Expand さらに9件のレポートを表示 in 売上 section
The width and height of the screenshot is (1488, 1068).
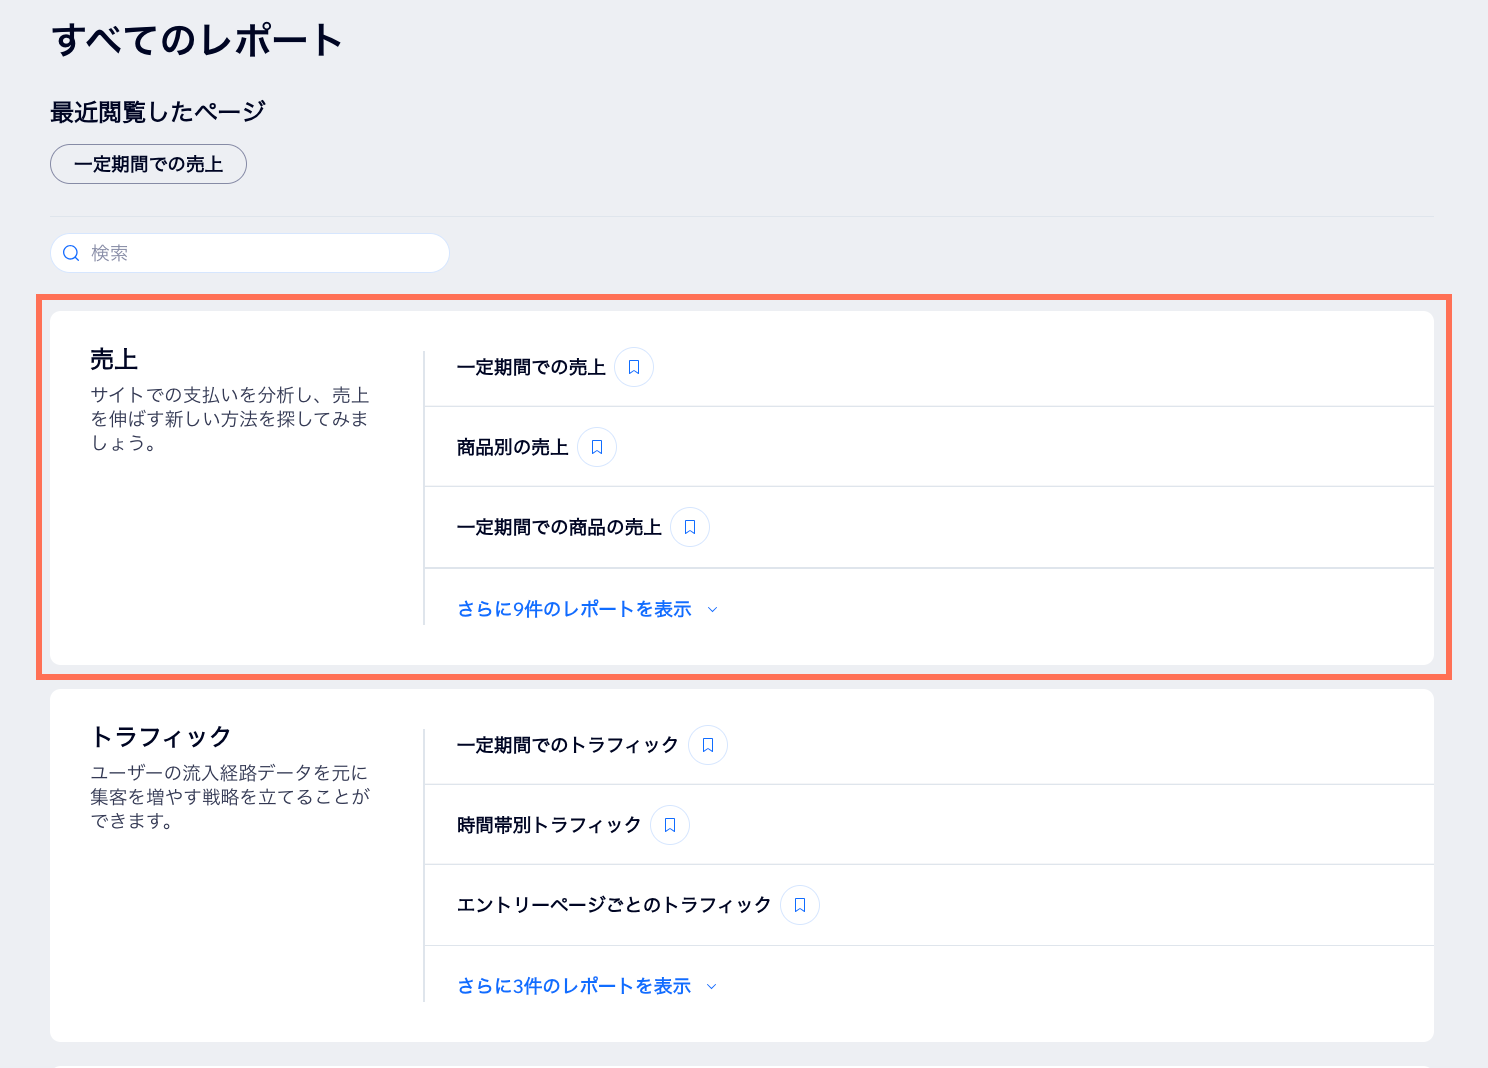coord(574,608)
